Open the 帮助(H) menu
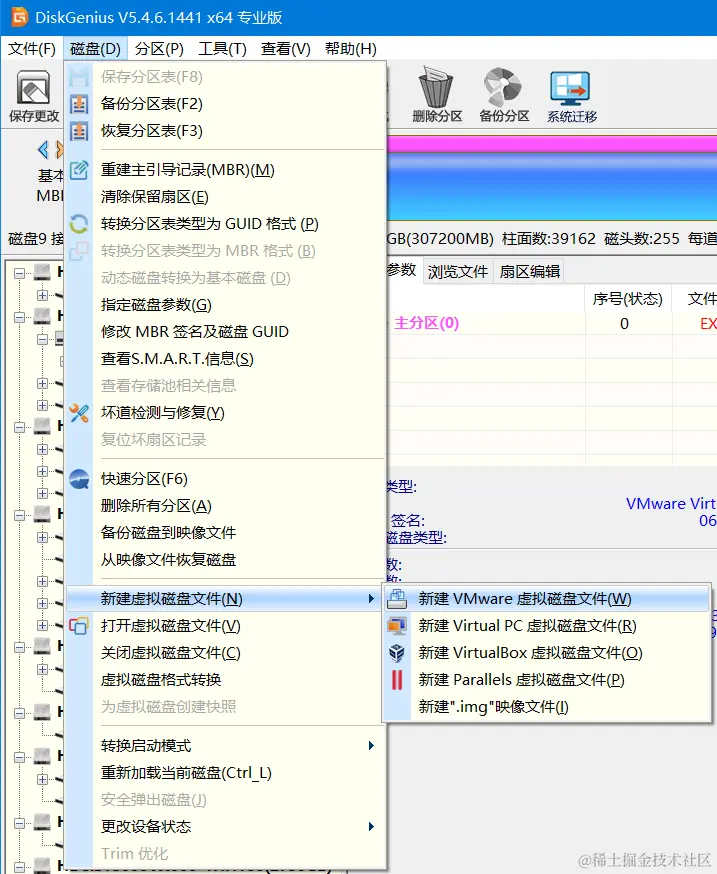 pos(351,49)
